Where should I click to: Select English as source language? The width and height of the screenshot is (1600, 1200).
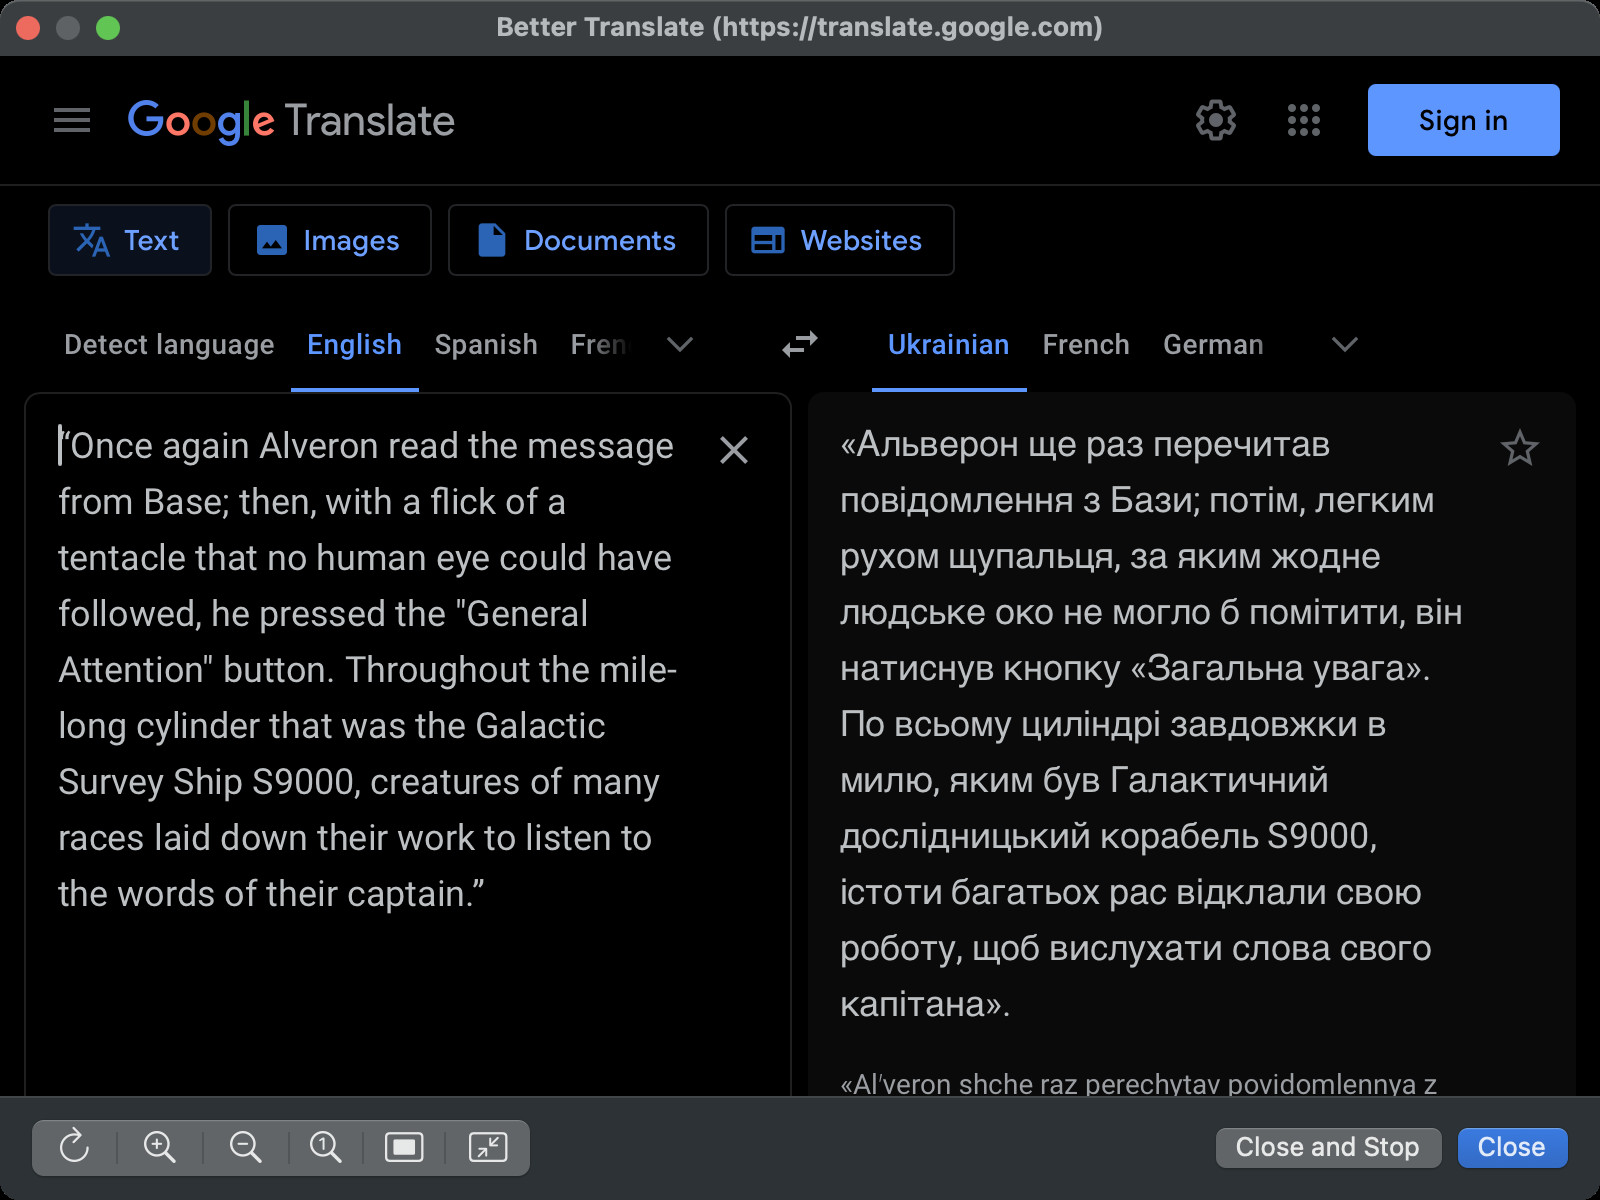pos(354,345)
